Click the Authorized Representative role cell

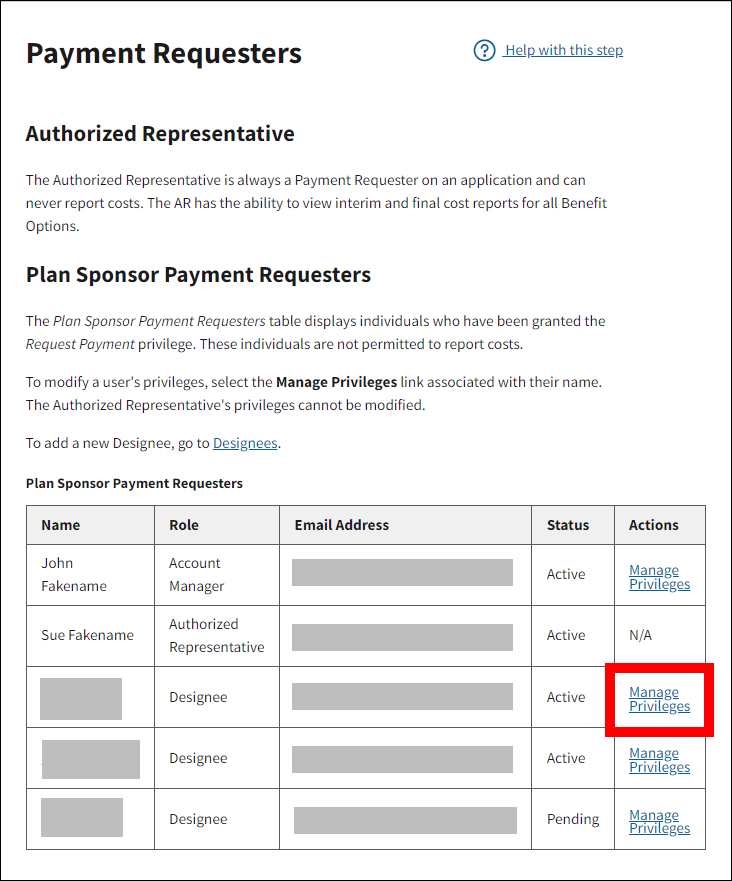tap(216, 636)
